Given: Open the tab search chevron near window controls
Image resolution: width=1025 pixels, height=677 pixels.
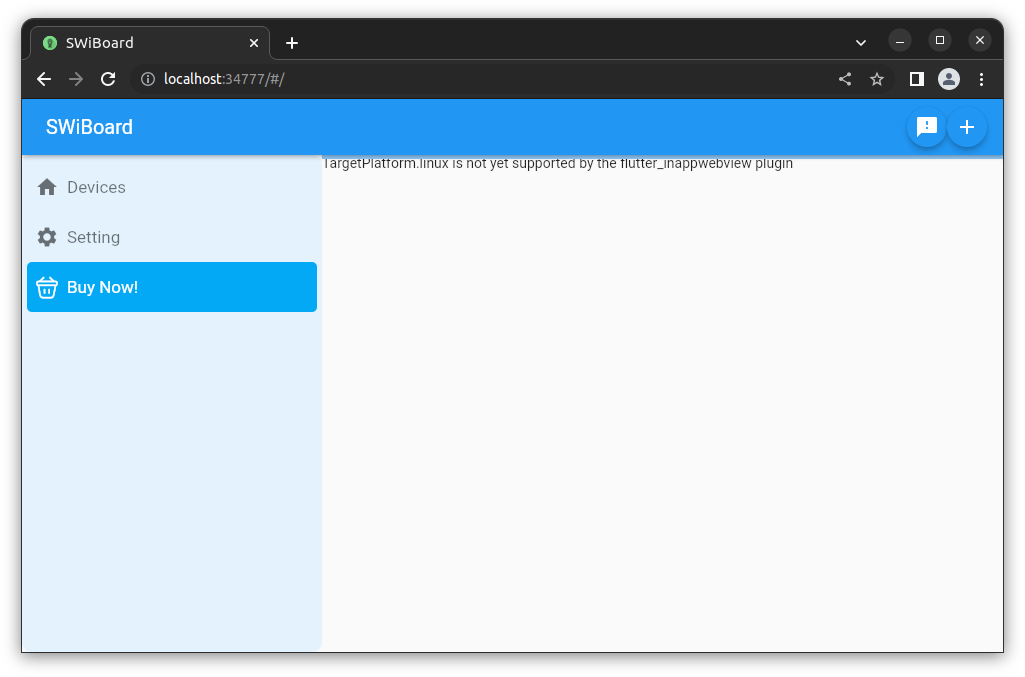Looking at the screenshot, I should click(x=860, y=42).
